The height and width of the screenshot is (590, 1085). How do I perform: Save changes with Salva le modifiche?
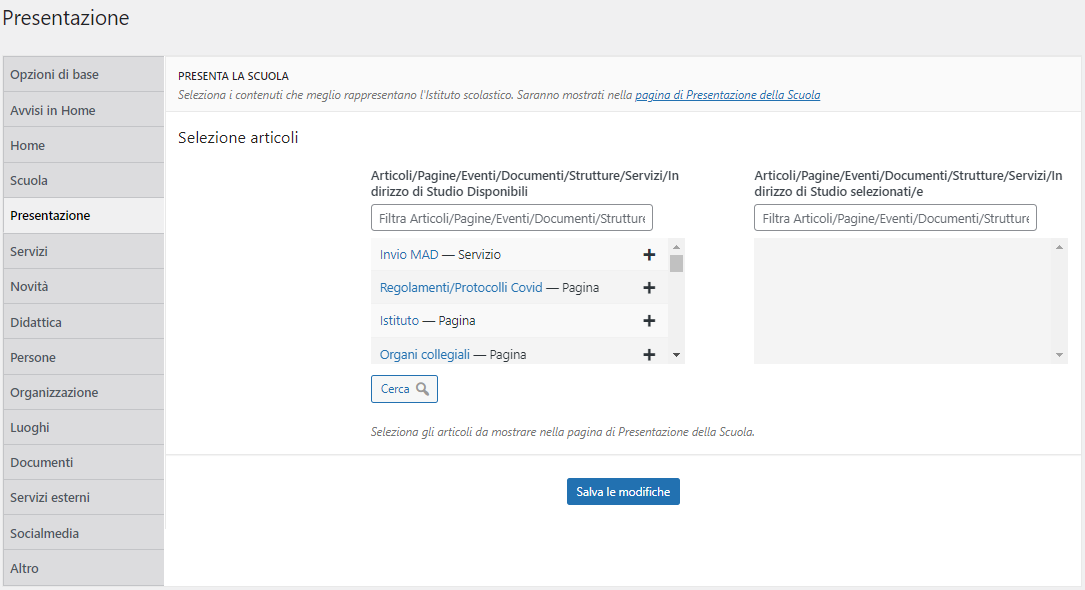[623, 492]
